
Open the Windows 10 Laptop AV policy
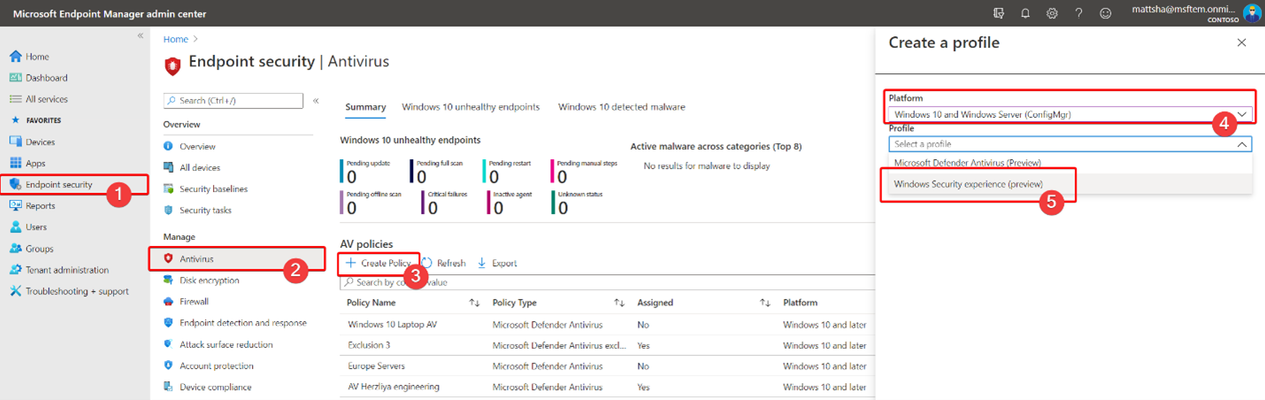(x=390, y=324)
